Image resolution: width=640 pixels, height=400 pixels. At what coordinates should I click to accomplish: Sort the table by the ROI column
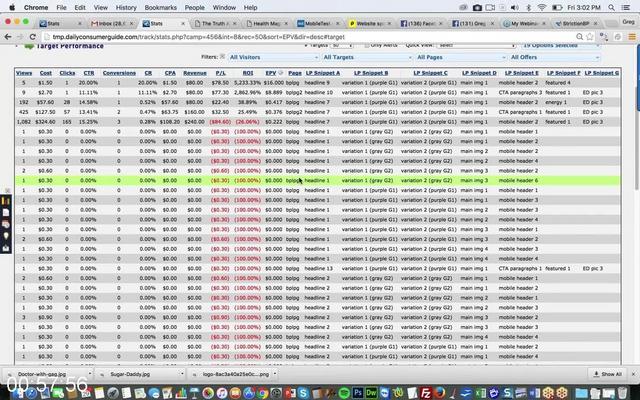tap(248, 73)
